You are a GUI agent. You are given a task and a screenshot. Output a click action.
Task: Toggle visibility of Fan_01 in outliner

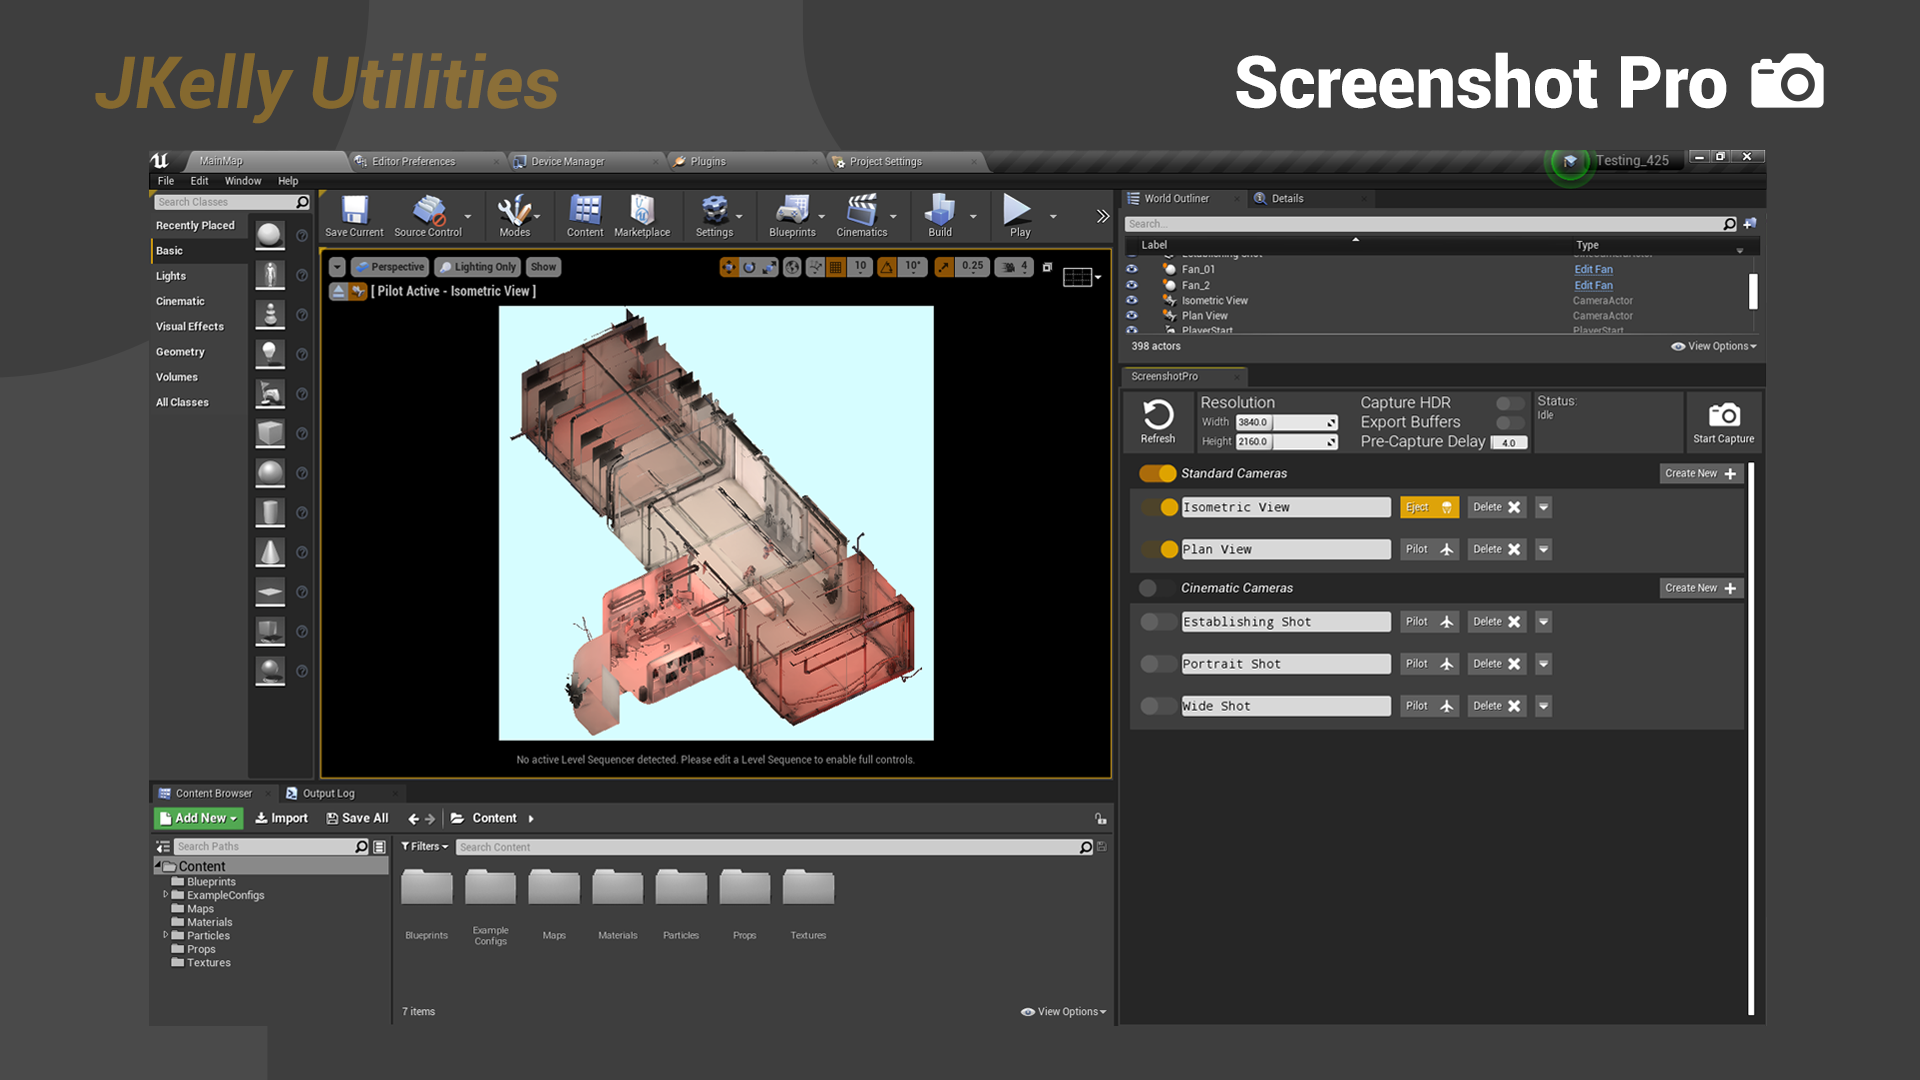(x=1132, y=269)
